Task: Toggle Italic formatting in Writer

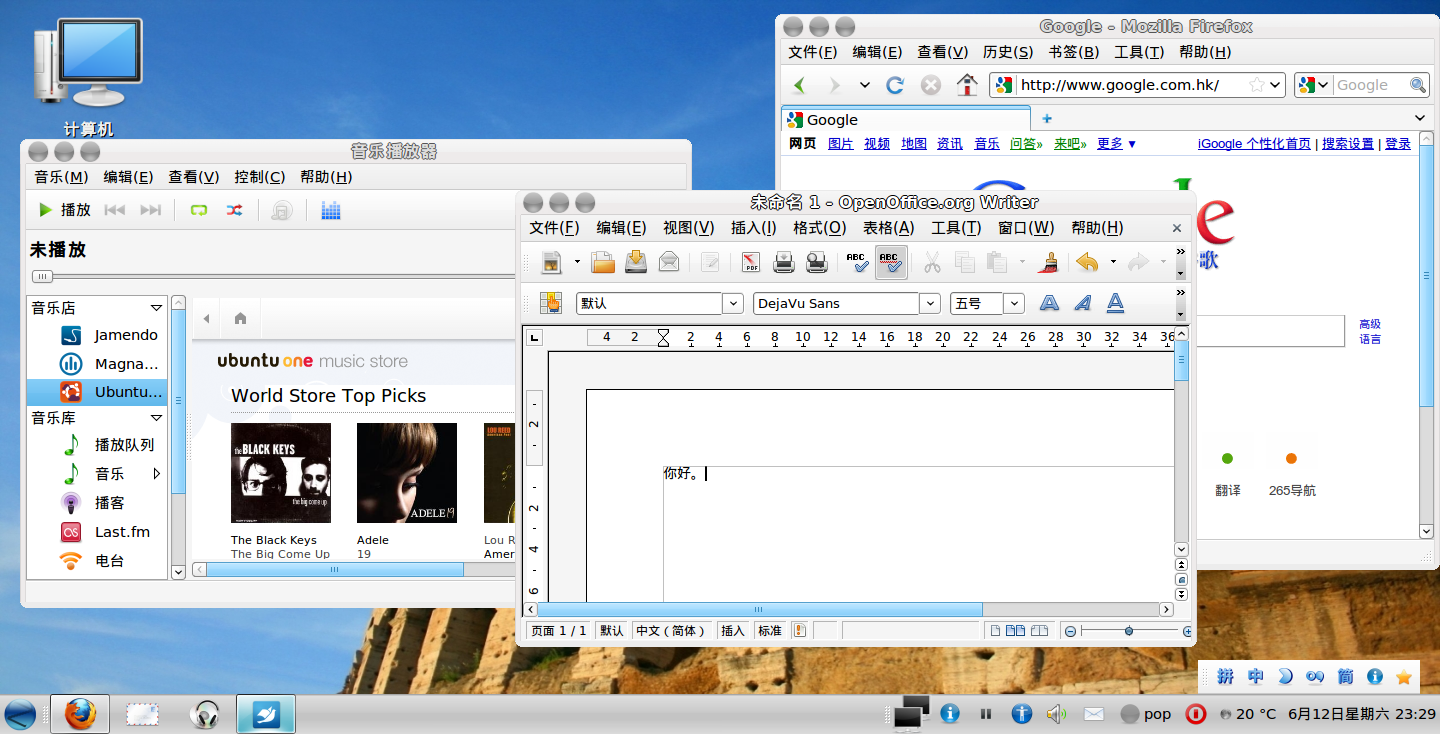Action: [x=1082, y=303]
